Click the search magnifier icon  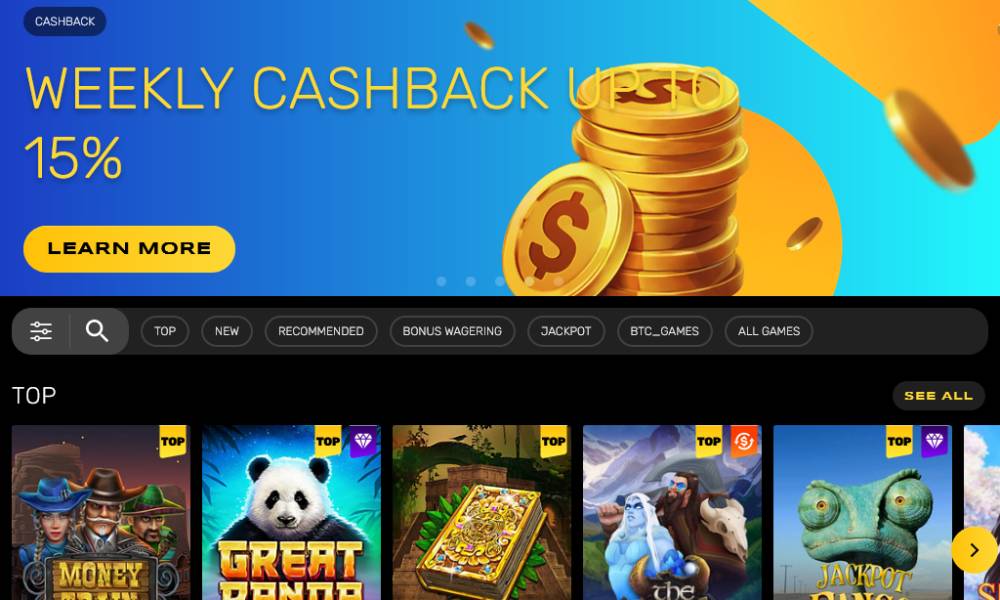point(97,331)
